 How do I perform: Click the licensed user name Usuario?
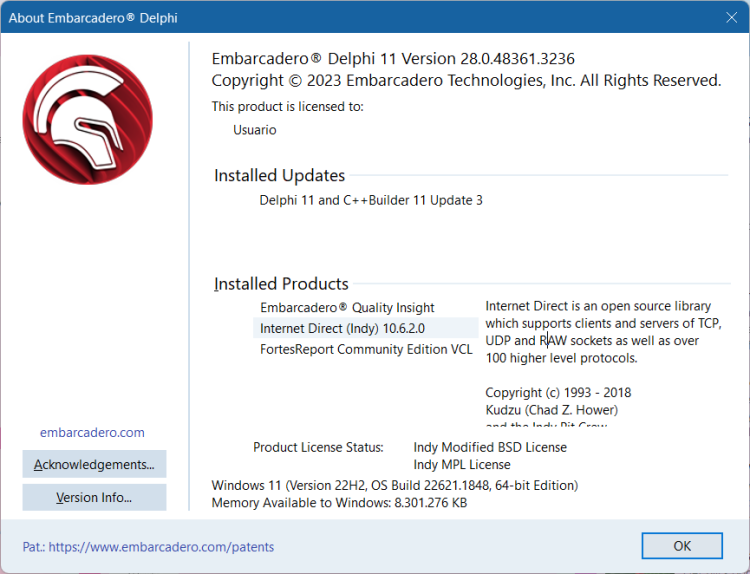coord(254,130)
